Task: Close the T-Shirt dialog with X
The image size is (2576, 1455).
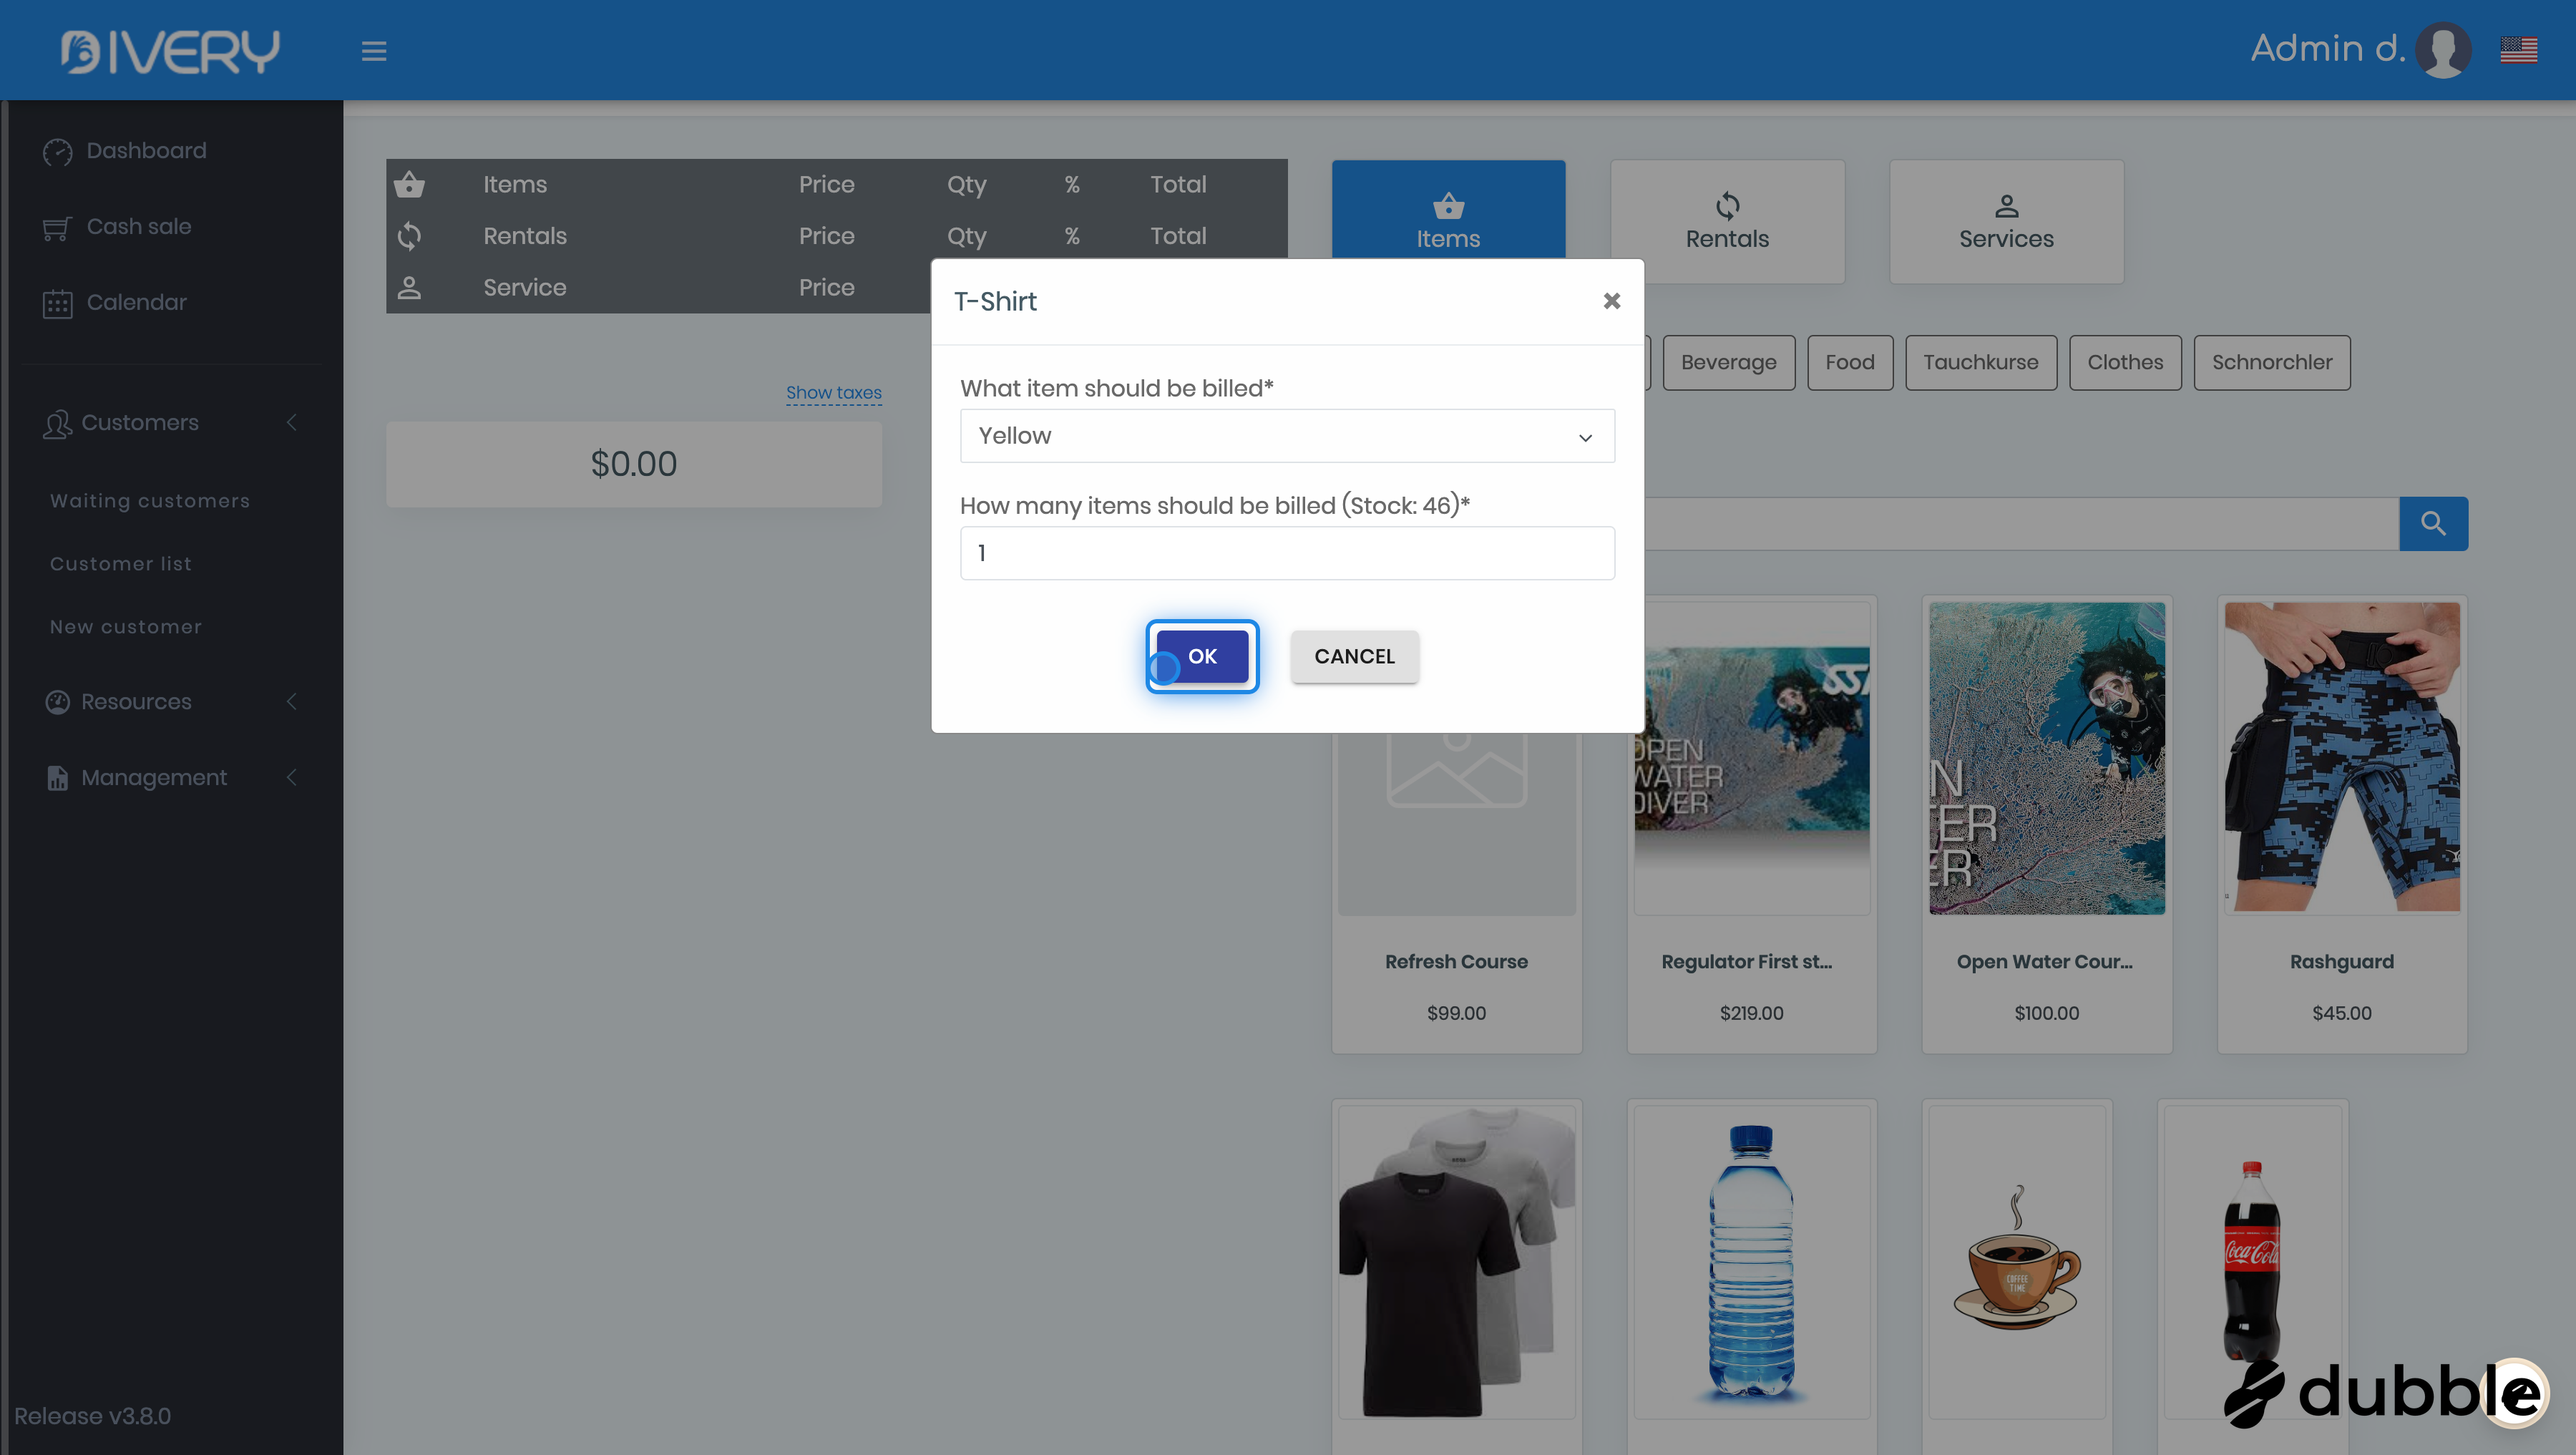Action: point(1611,301)
